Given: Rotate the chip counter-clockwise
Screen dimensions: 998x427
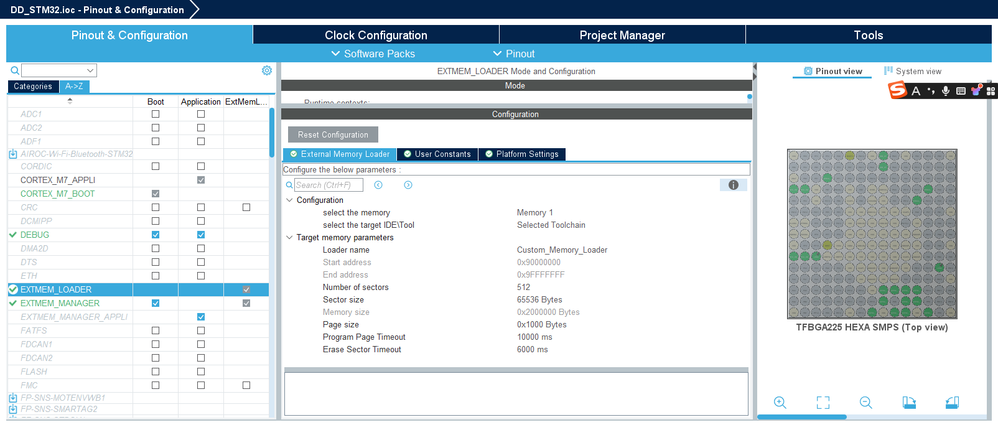Looking at the screenshot, I should [952, 402].
